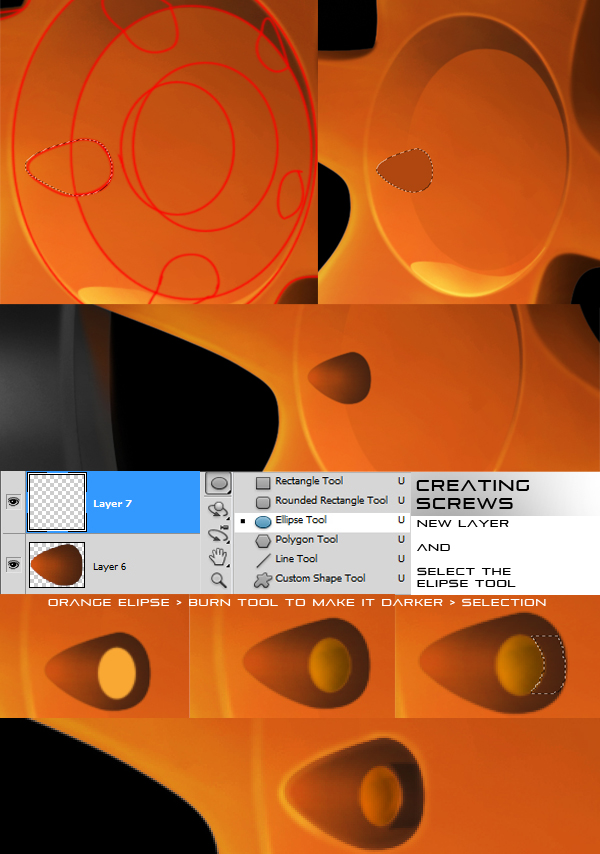Choose Rectangle Tool from the flyout

pyautogui.click(x=322, y=481)
